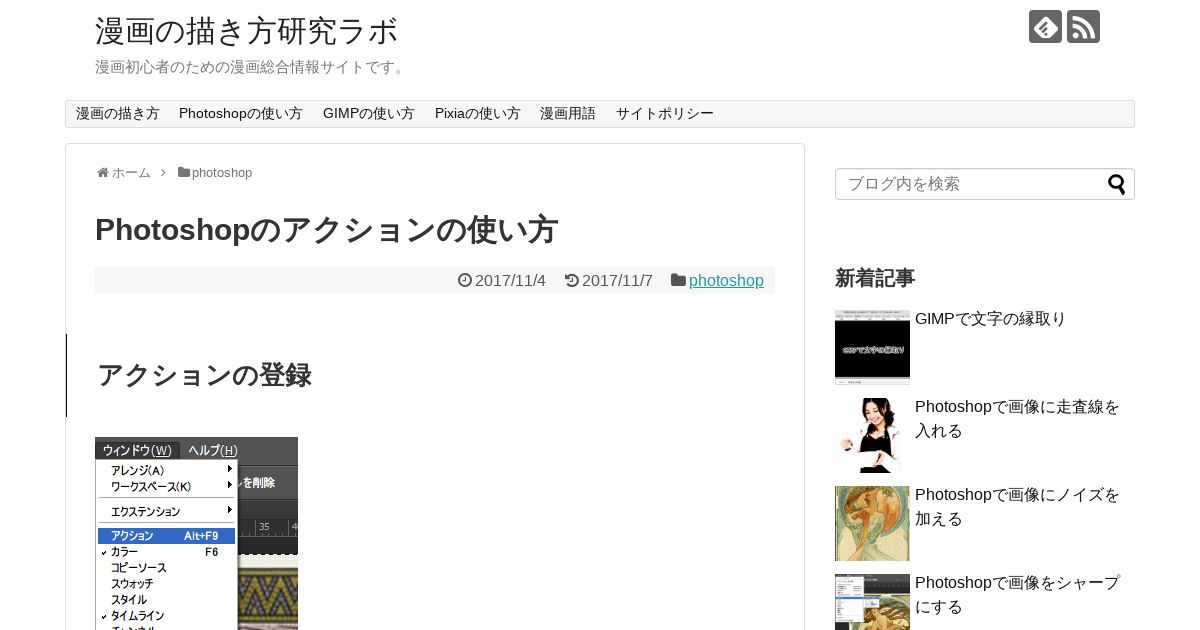The image size is (1200, 630).
Task: Open article Photoshopで画像をシャープにする
Action: click(x=1017, y=595)
